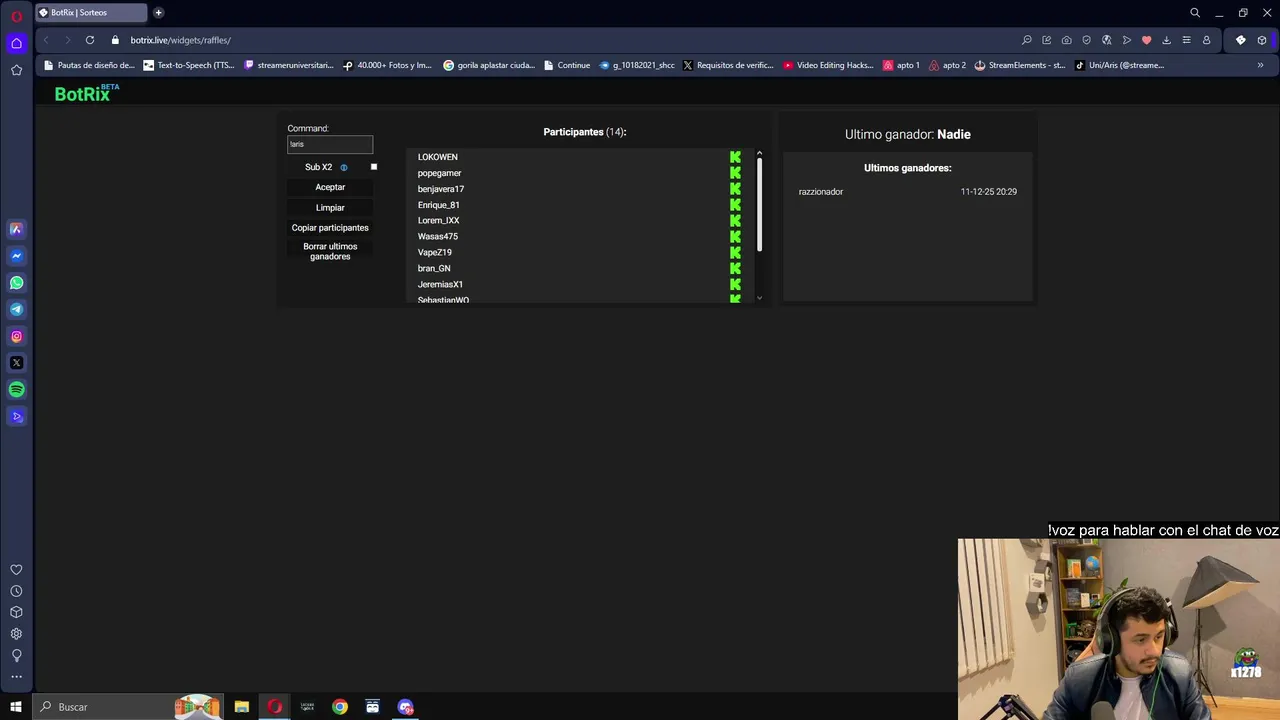Open gorila aplastar ciuda bookmark
The height and width of the screenshot is (720, 1280).
(x=489, y=65)
